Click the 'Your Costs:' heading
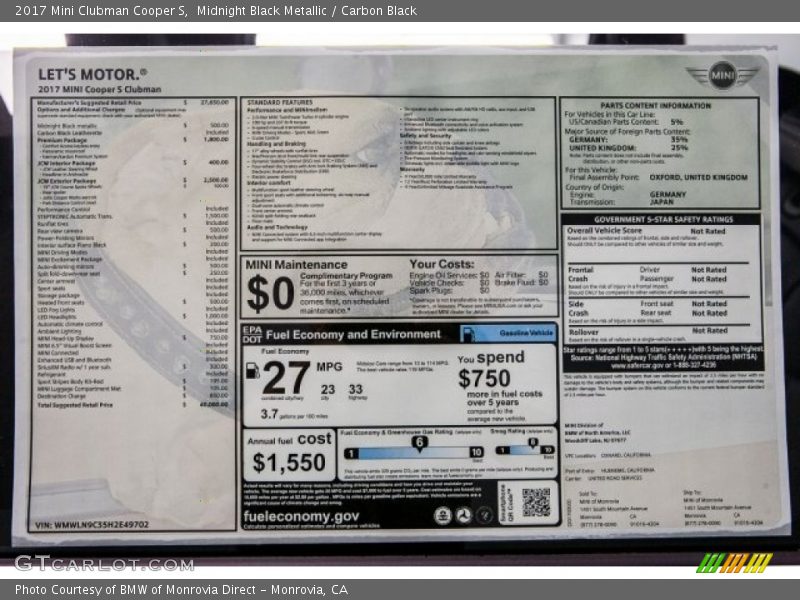Image resolution: width=800 pixels, height=600 pixels. [441, 264]
